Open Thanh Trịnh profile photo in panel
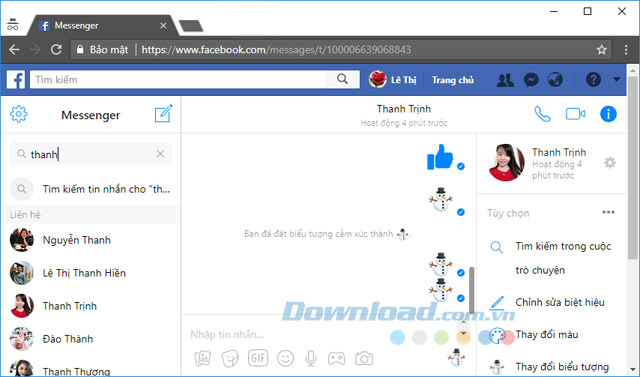The height and width of the screenshot is (377, 640). click(x=506, y=162)
